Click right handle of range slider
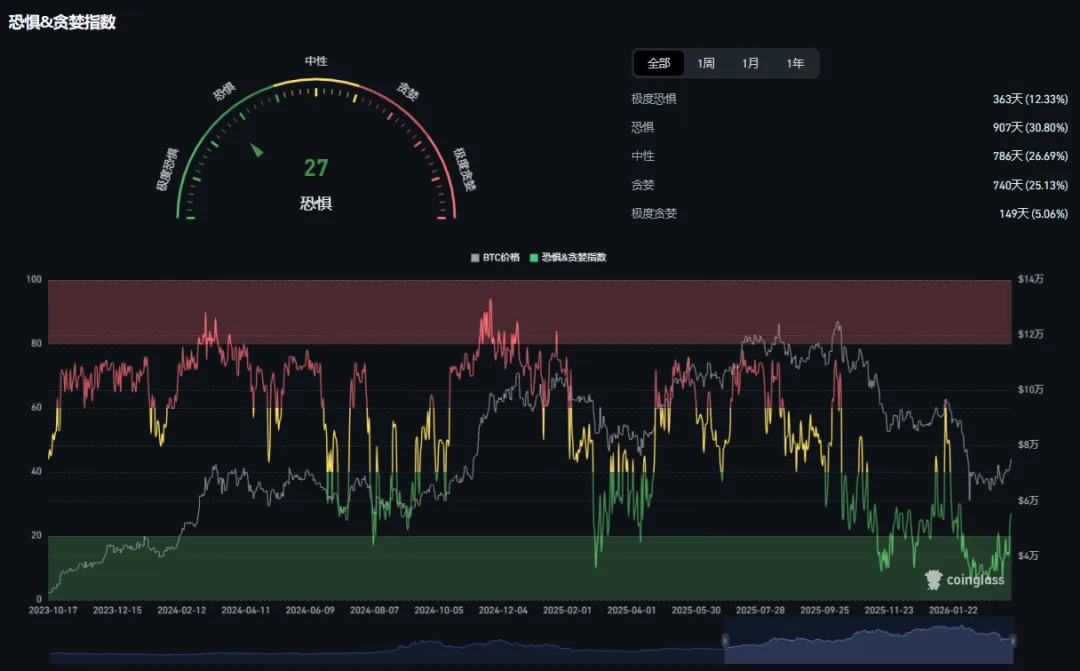The height and width of the screenshot is (671, 1080). click(1012, 641)
